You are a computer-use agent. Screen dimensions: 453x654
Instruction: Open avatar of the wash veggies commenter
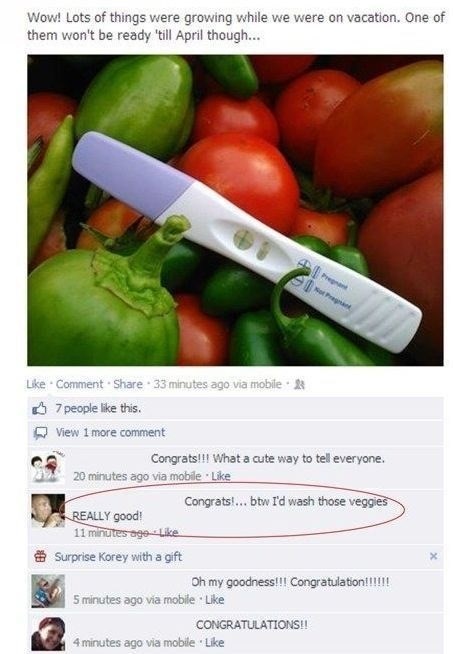pyautogui.click(x=48, y=511)
